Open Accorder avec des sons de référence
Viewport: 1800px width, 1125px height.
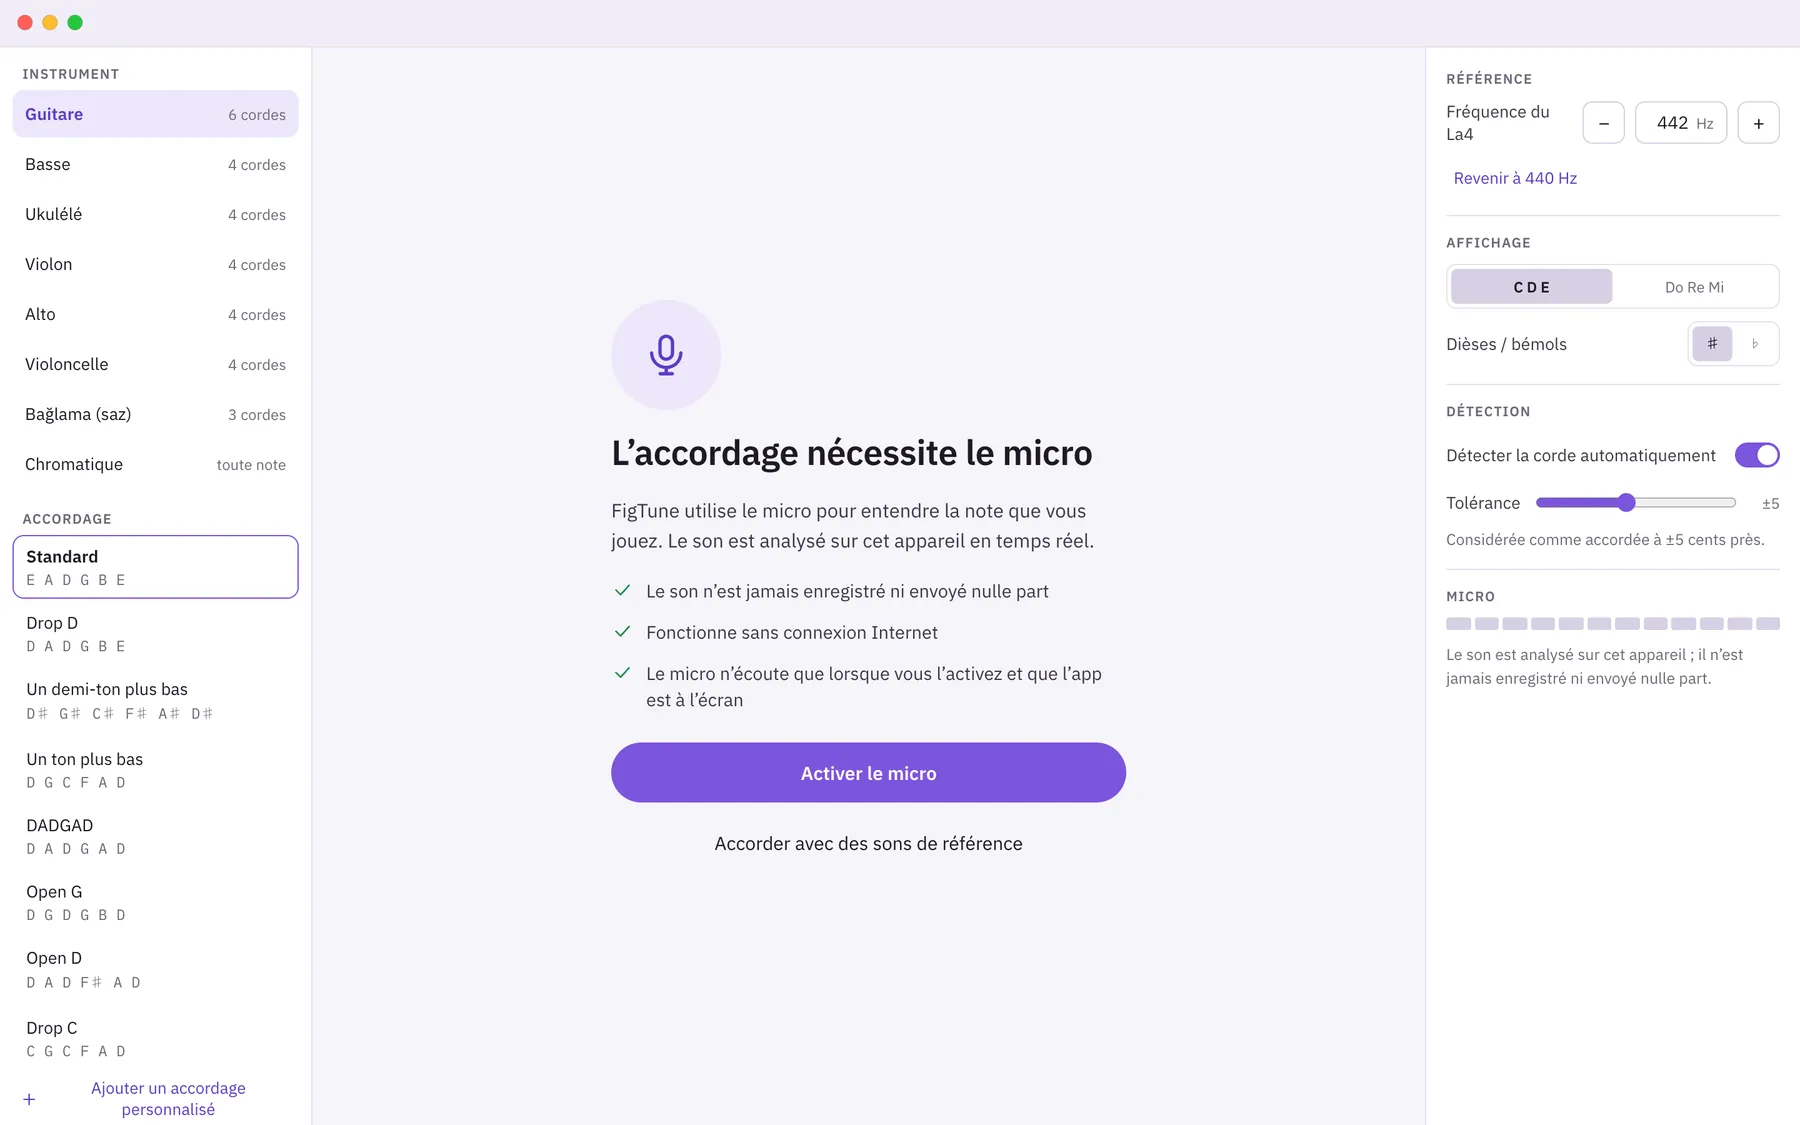(868, 844)
